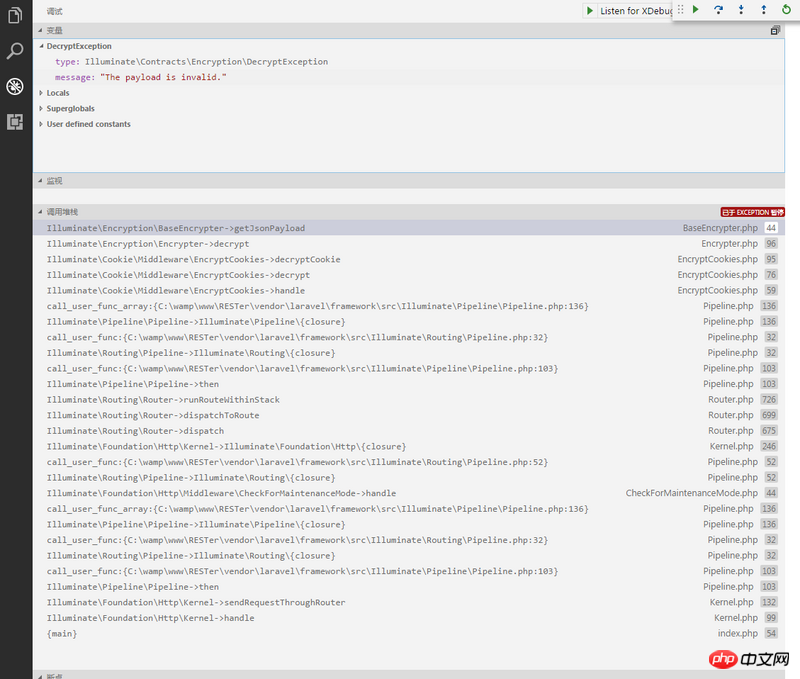The height and width of the screenshot is (679, 800).
Task: Open the Listen for XDebug configuration dropdown
Action: pos(636,11)
